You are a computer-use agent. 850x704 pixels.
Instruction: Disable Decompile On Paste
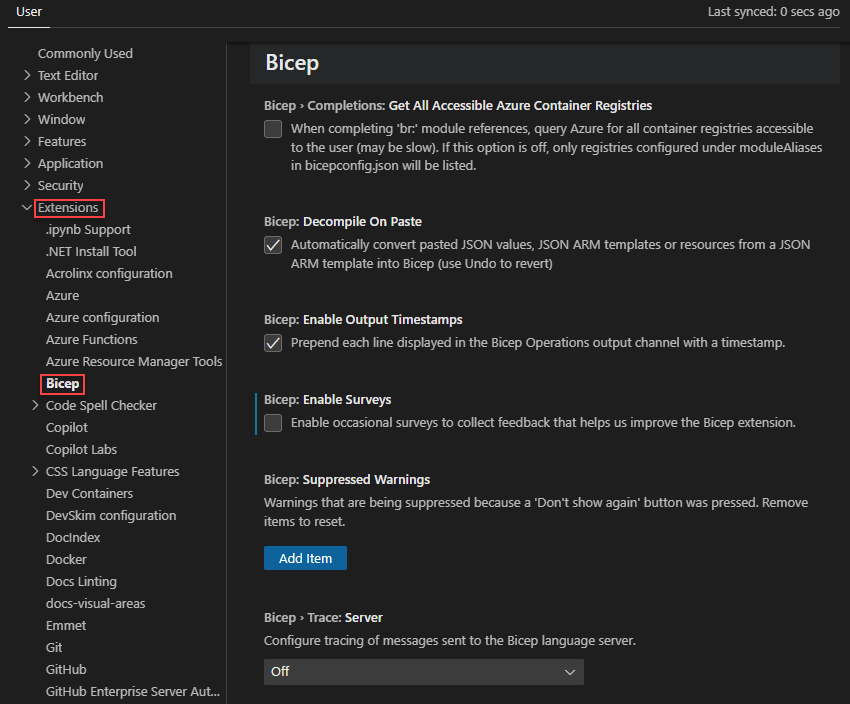click(x=273, y=244)
